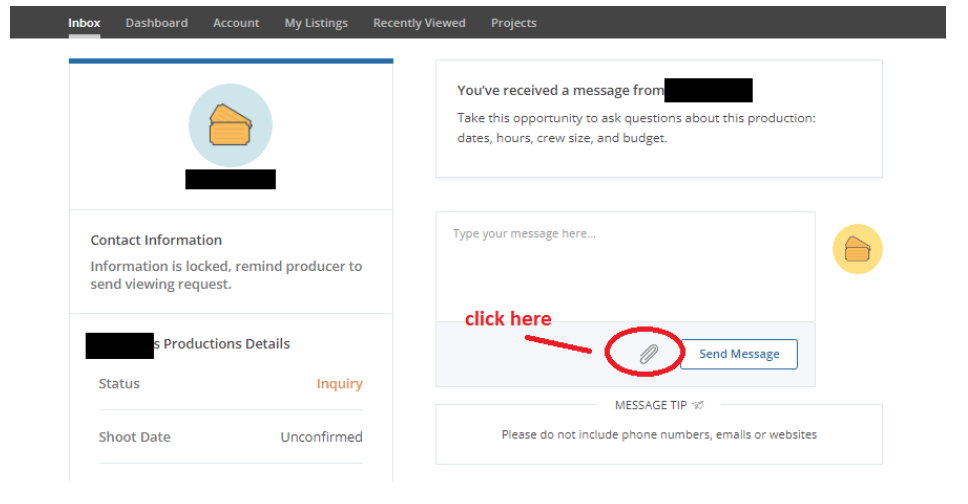Click the 'Take this opportunity to ask questions' text
This screenshot has height=504, width=968.
pos(636,128)
